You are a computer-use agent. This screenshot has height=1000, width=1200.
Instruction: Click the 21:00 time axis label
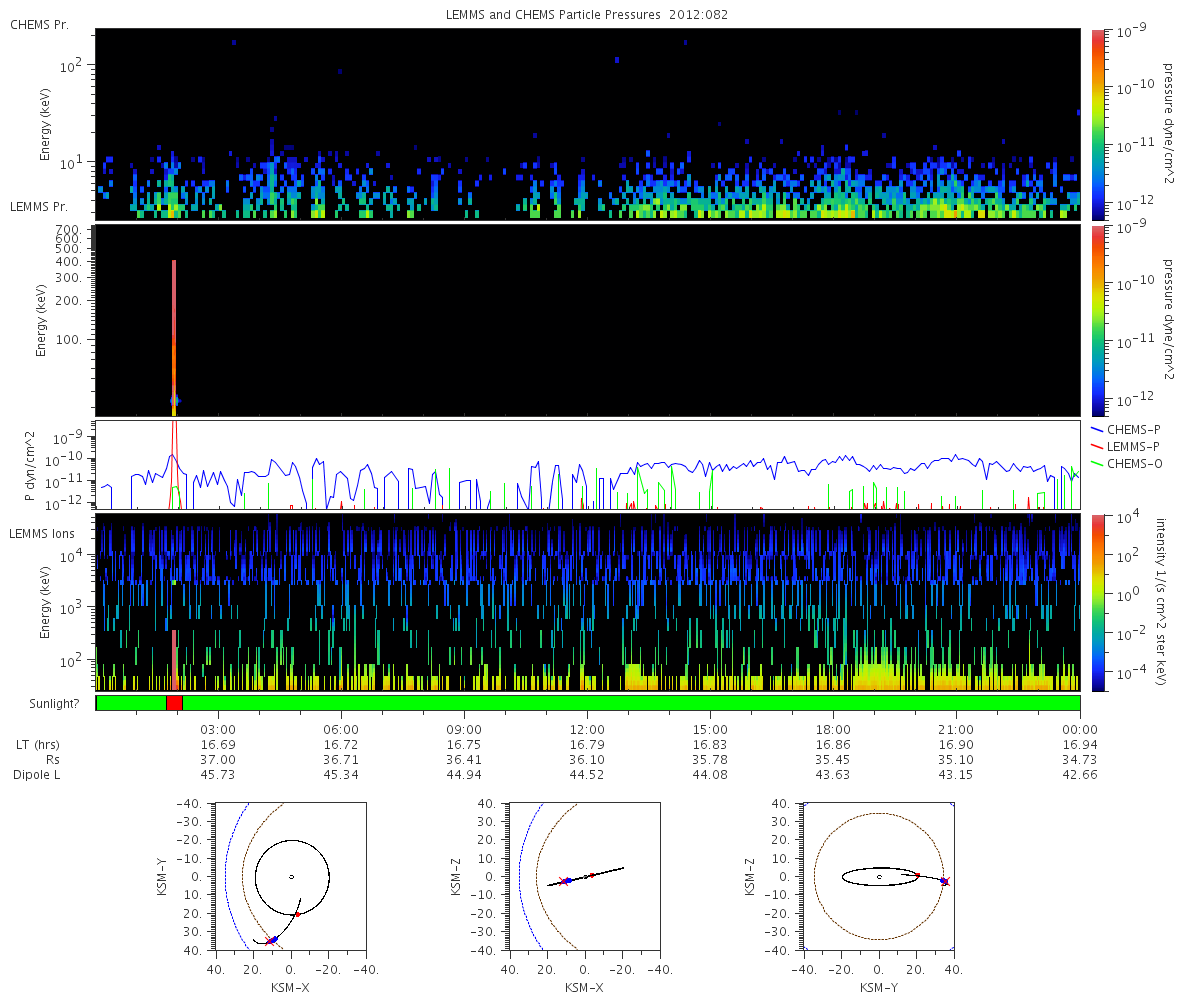pos(956,728)
